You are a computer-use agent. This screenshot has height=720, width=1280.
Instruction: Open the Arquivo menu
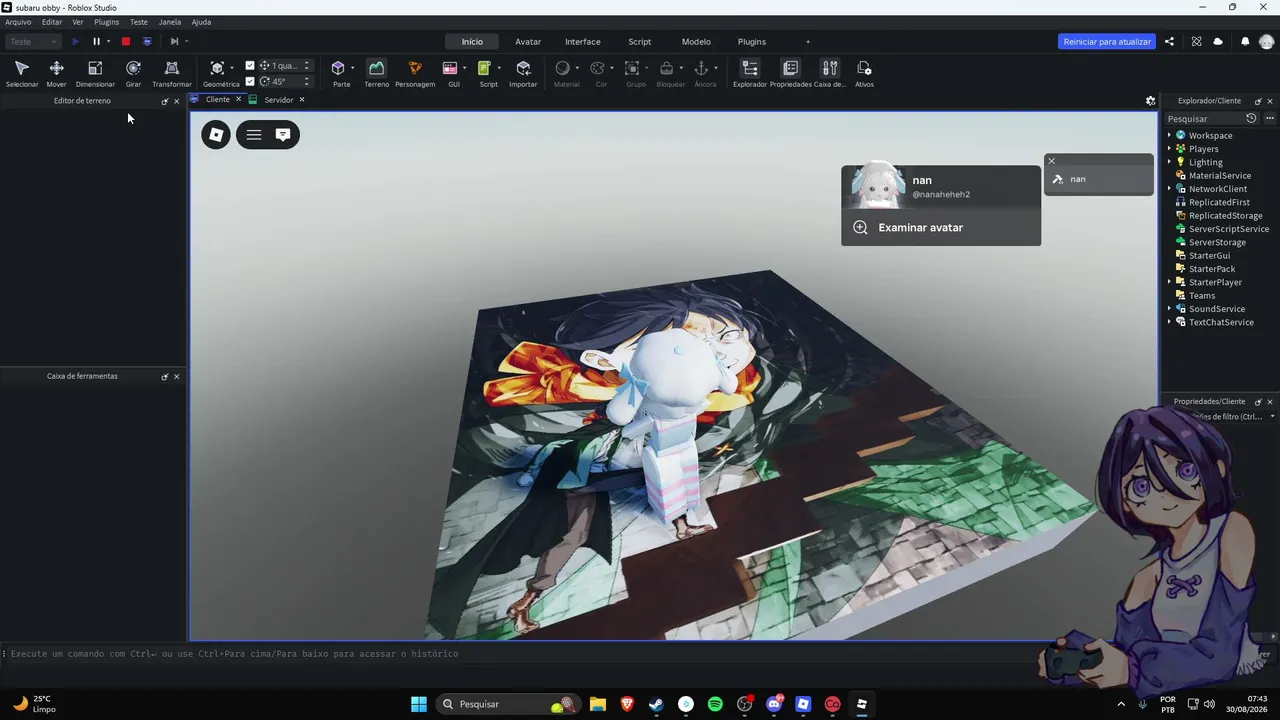click(18, 22)
